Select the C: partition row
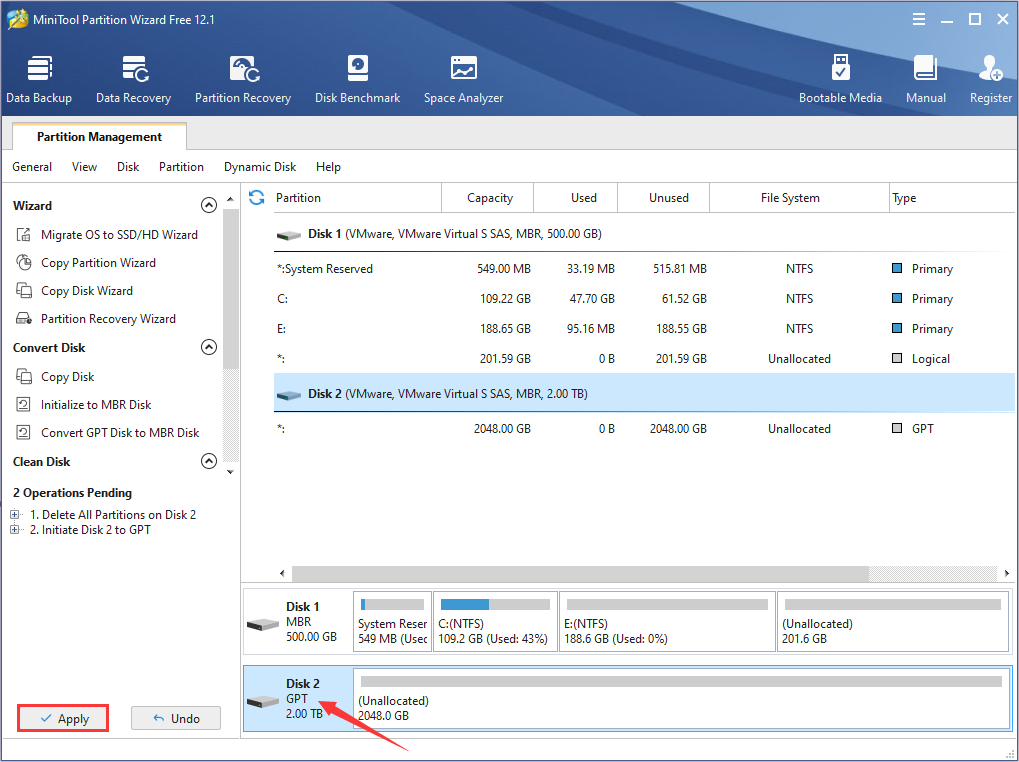The width and height of the screenshot is (1019, 762). 643,299
